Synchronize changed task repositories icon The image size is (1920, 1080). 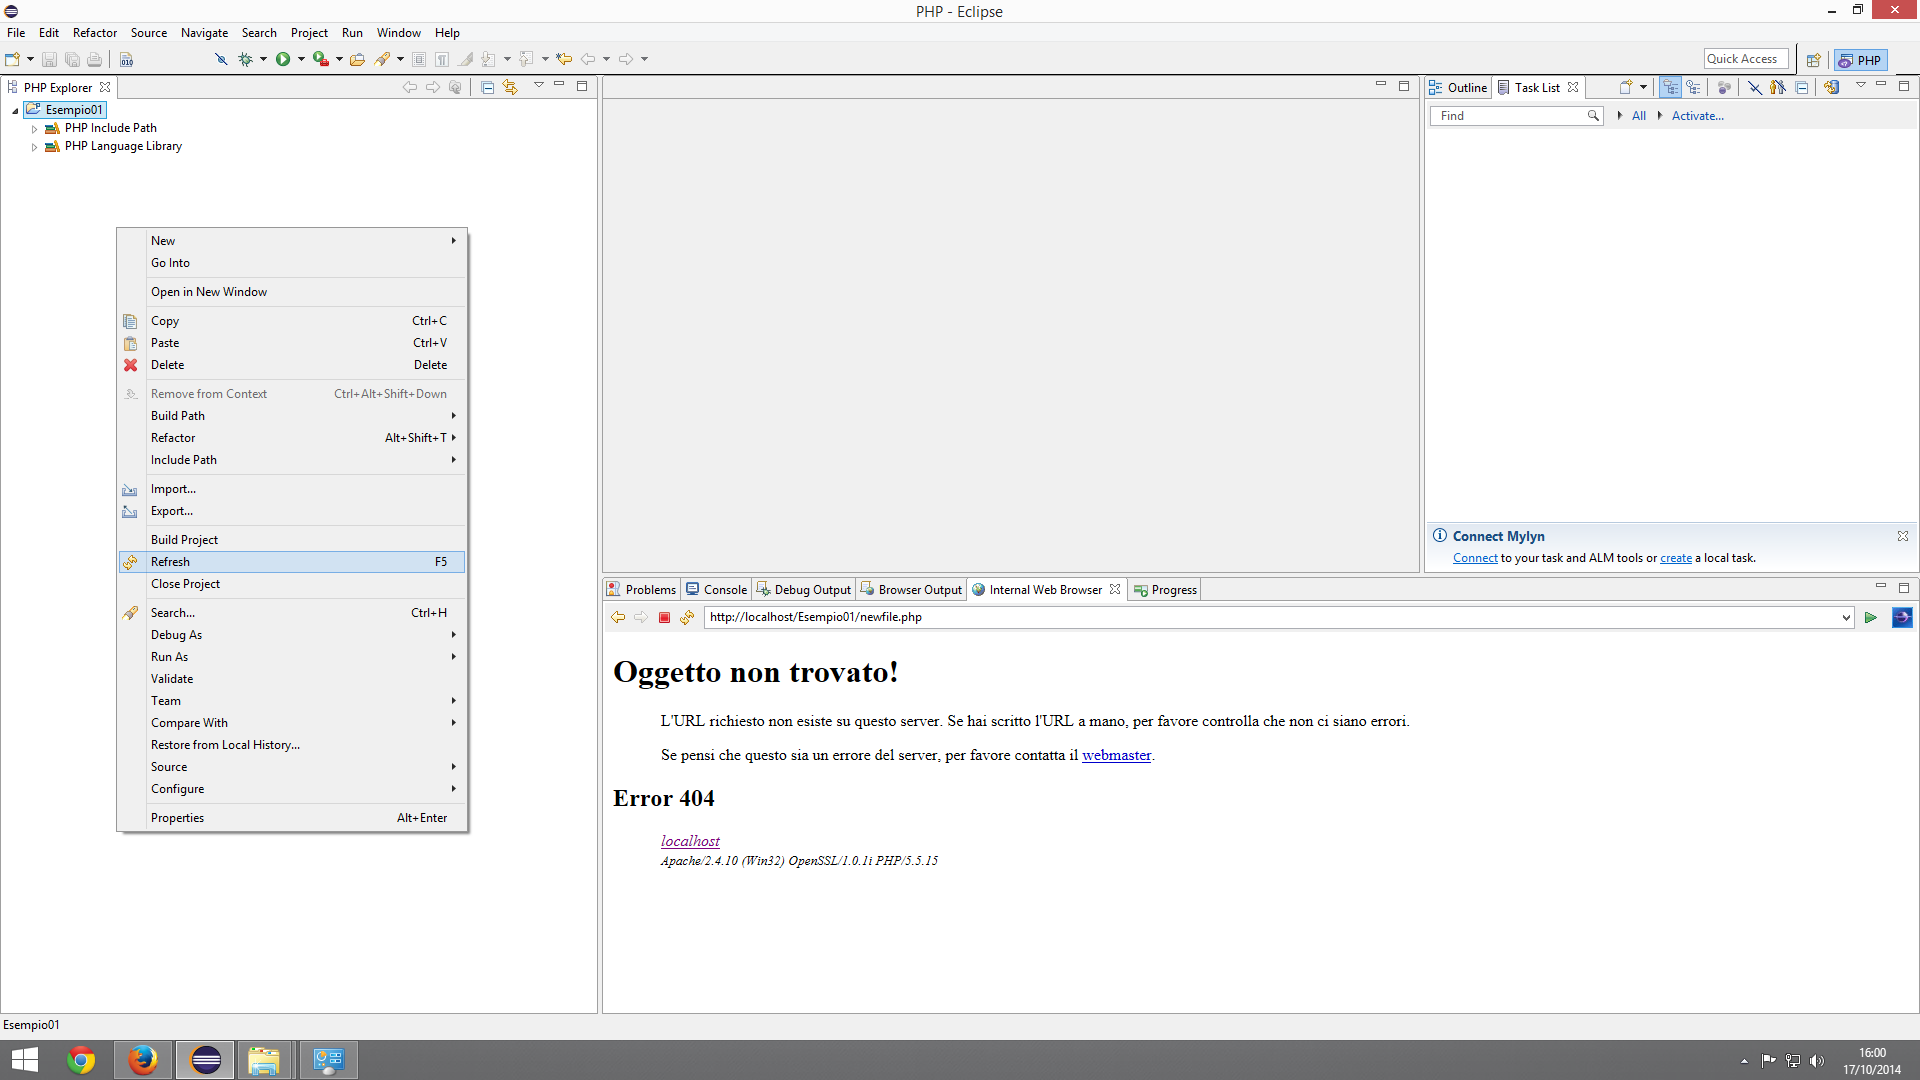1831,87
